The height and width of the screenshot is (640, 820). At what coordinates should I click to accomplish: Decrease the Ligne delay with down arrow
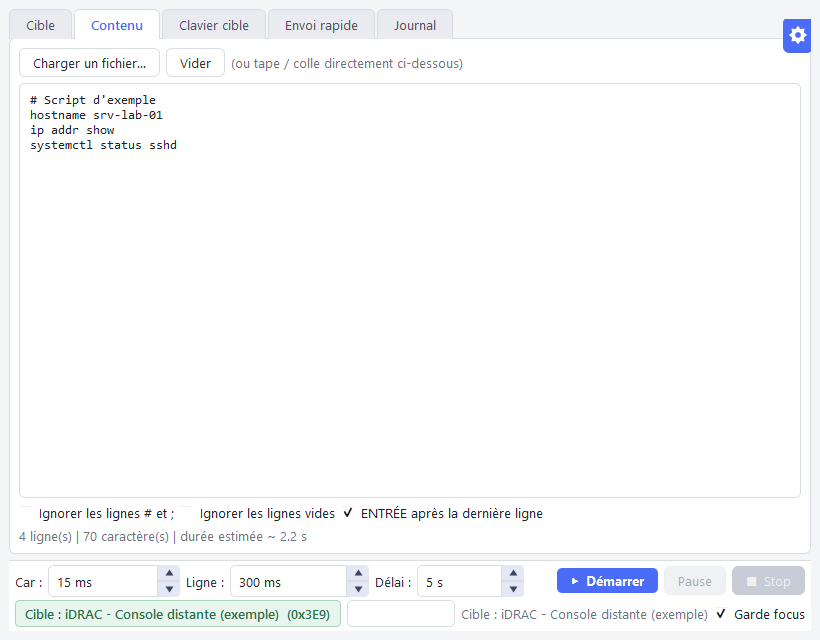358,589
